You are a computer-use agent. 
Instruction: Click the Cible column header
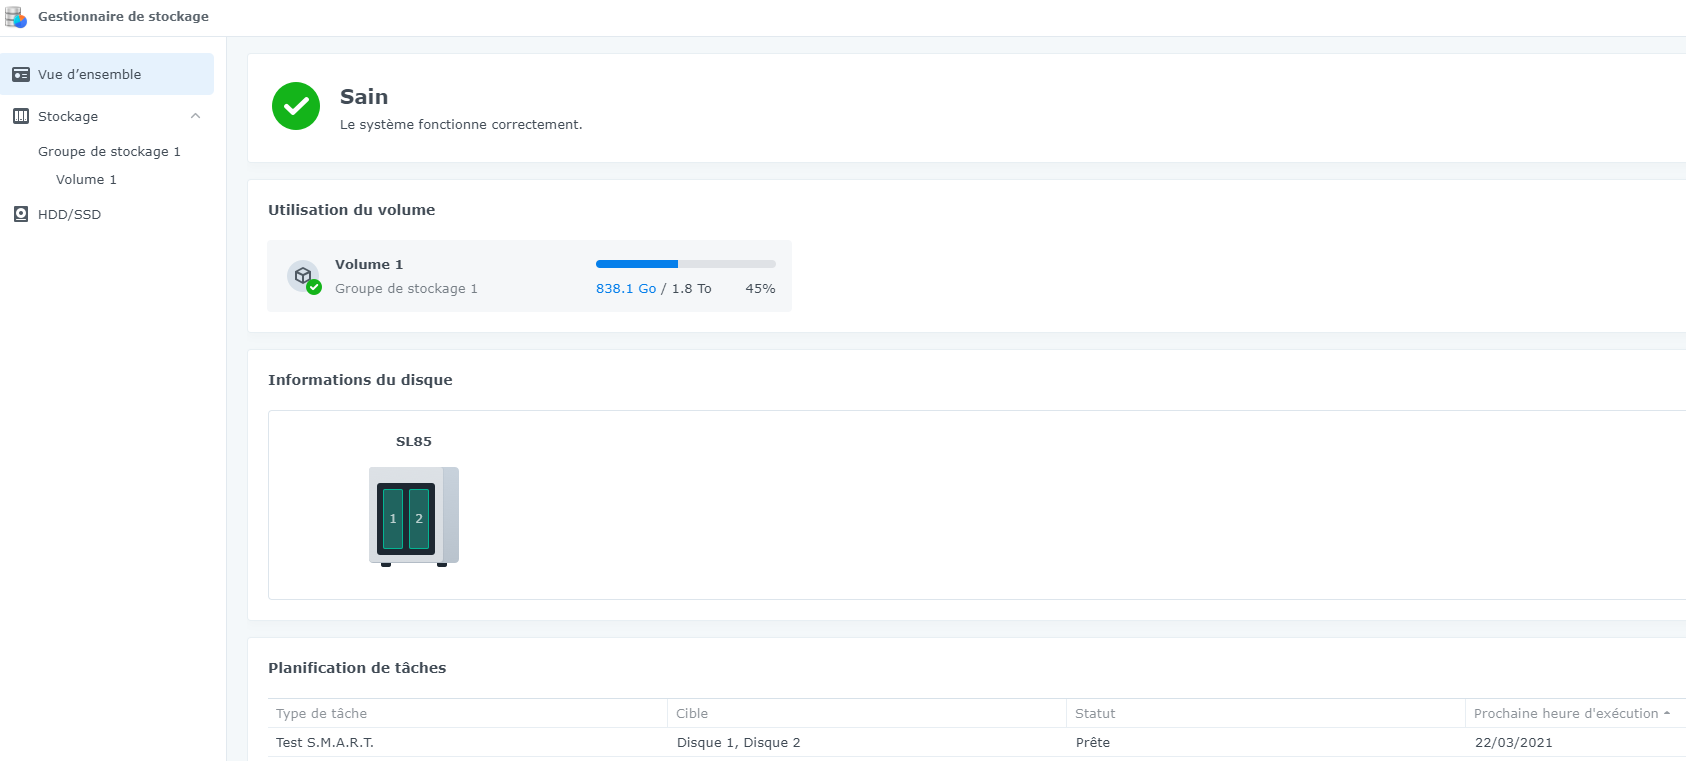tap(692, 713)
